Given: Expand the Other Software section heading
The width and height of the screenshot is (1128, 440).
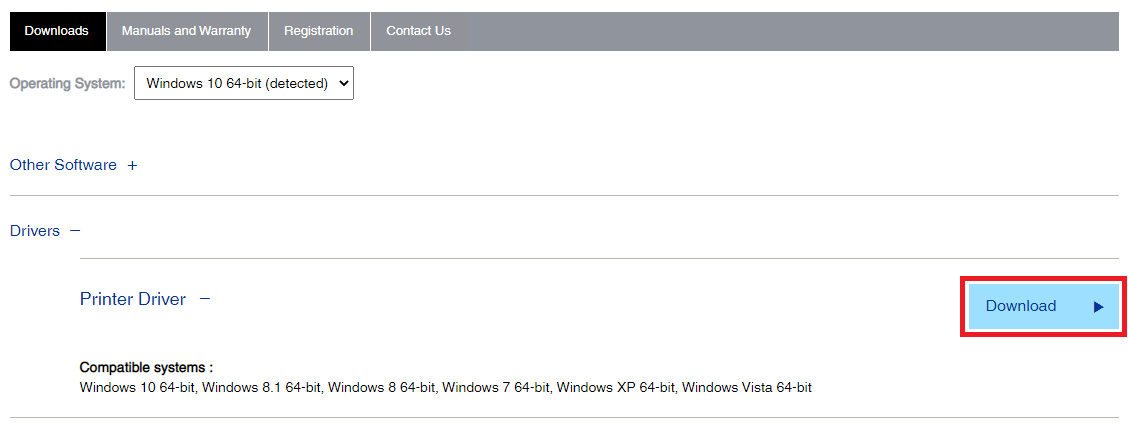Looking at the screenshot, I should (63, 165).
